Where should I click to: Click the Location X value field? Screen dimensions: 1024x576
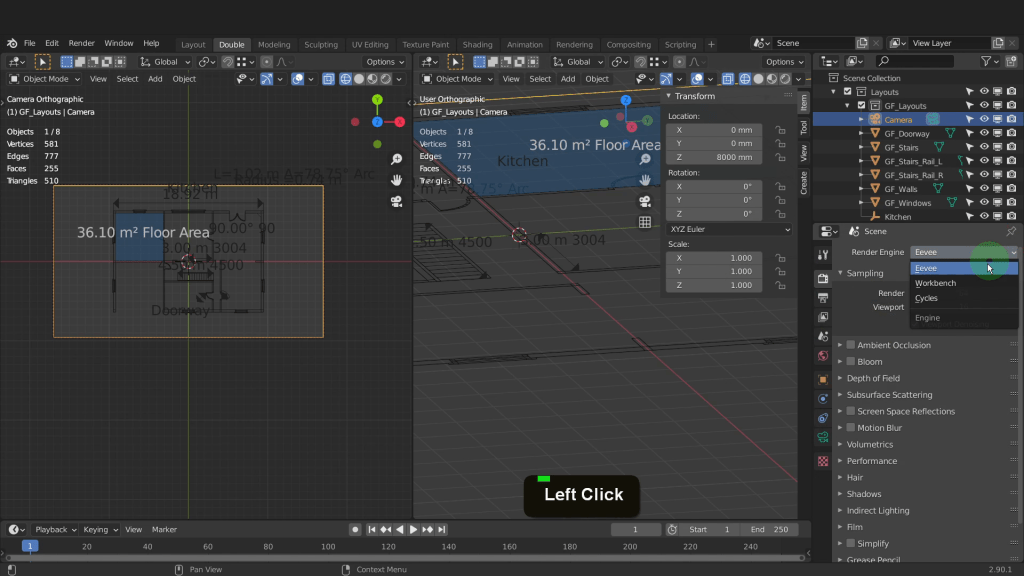[x=714, y=130]
